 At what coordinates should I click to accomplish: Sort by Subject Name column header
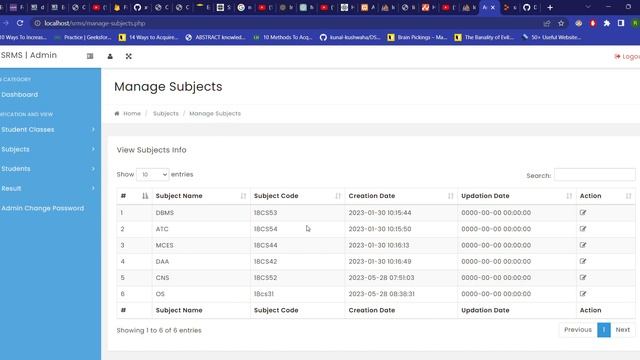(201, 196)
